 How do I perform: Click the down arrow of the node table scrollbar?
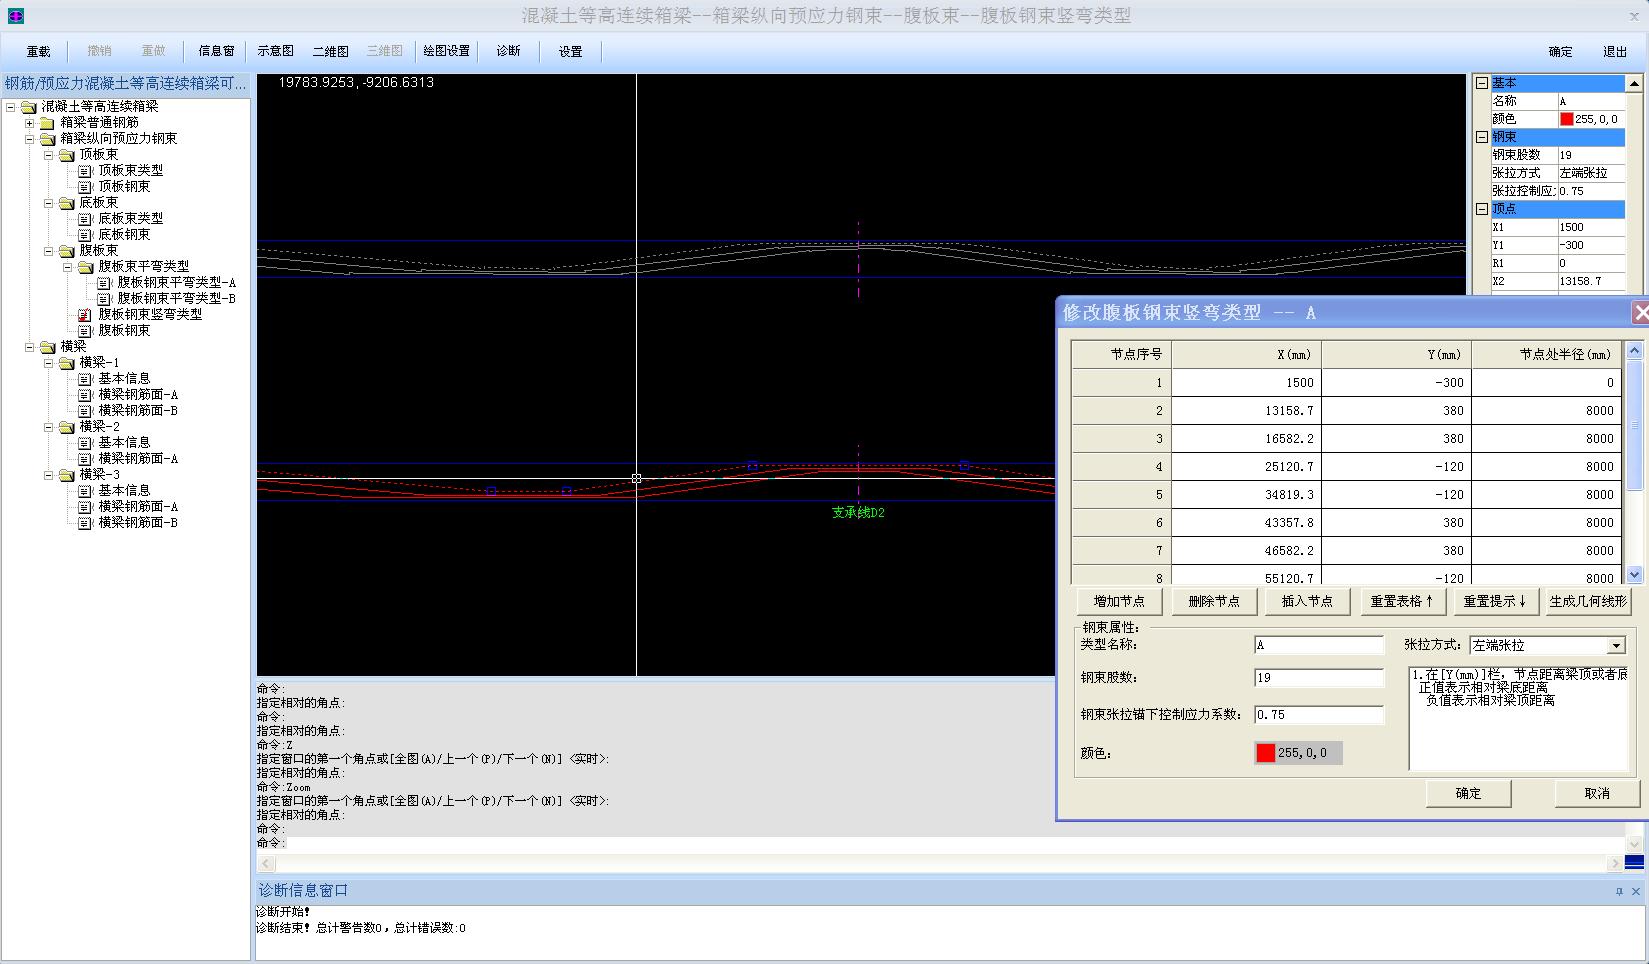[1635, 575]
